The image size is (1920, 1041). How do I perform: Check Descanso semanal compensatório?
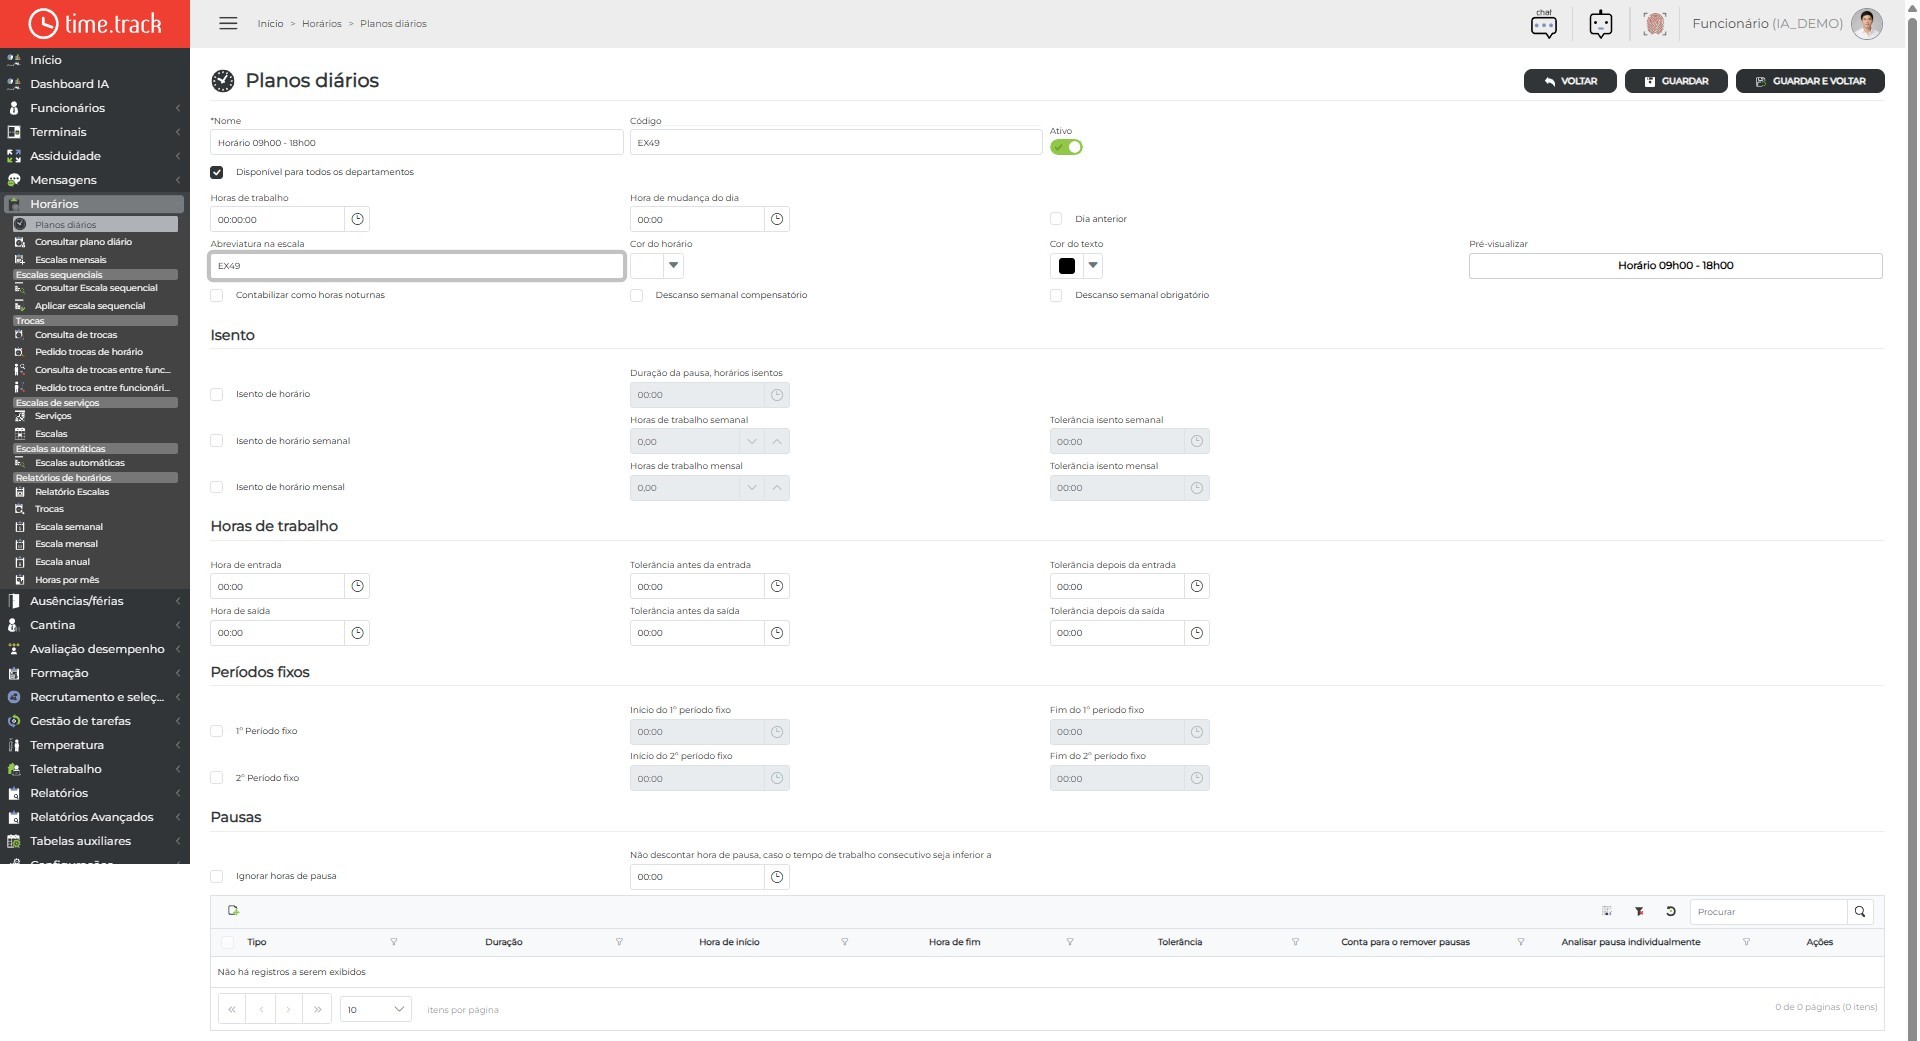(636, 295)
